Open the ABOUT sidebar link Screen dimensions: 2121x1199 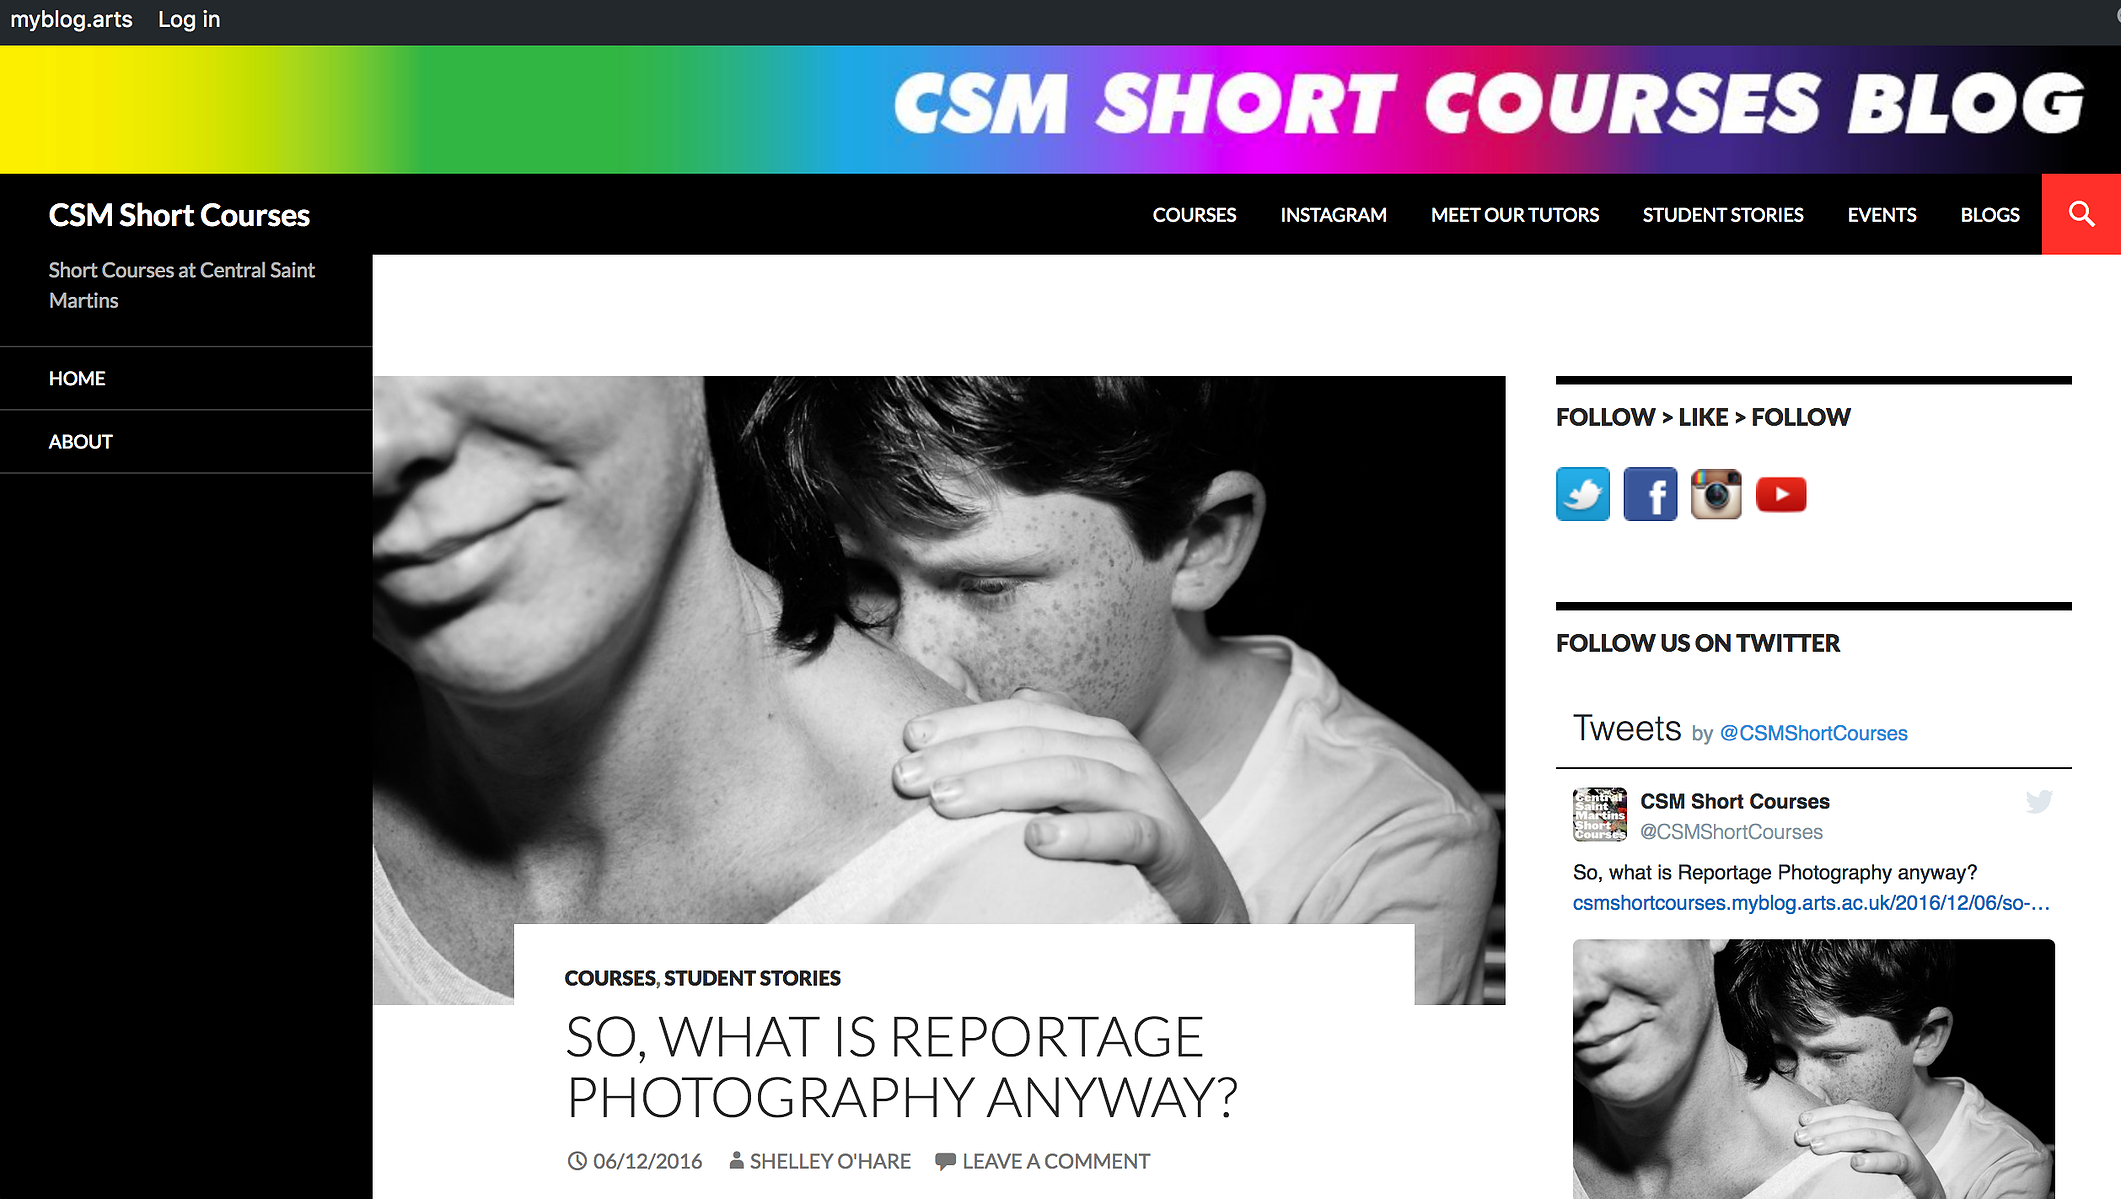[x=80, y=441]
